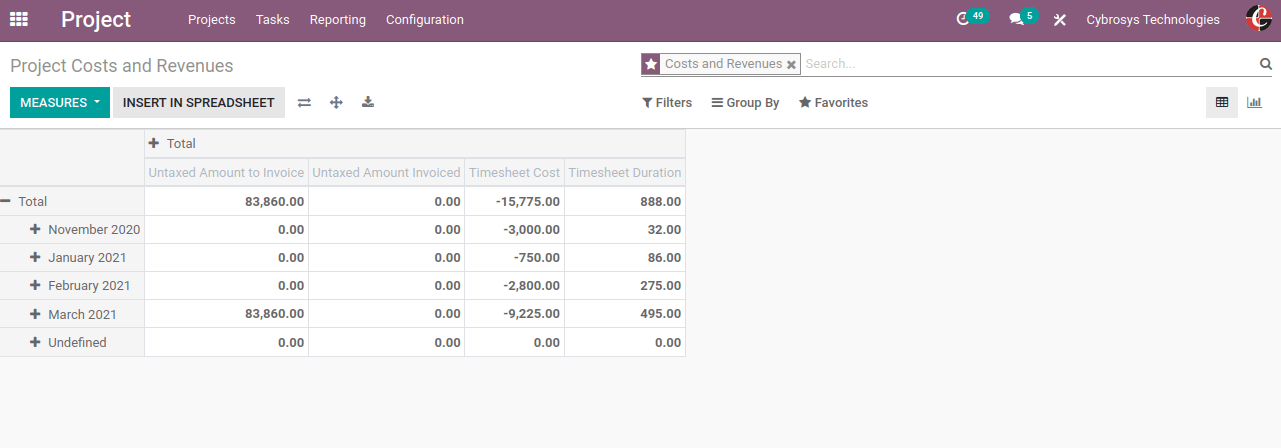Viewport: 1281px width, 448px height.
Task: Sort by Timesheet Cost column
Action: (514, 172)
